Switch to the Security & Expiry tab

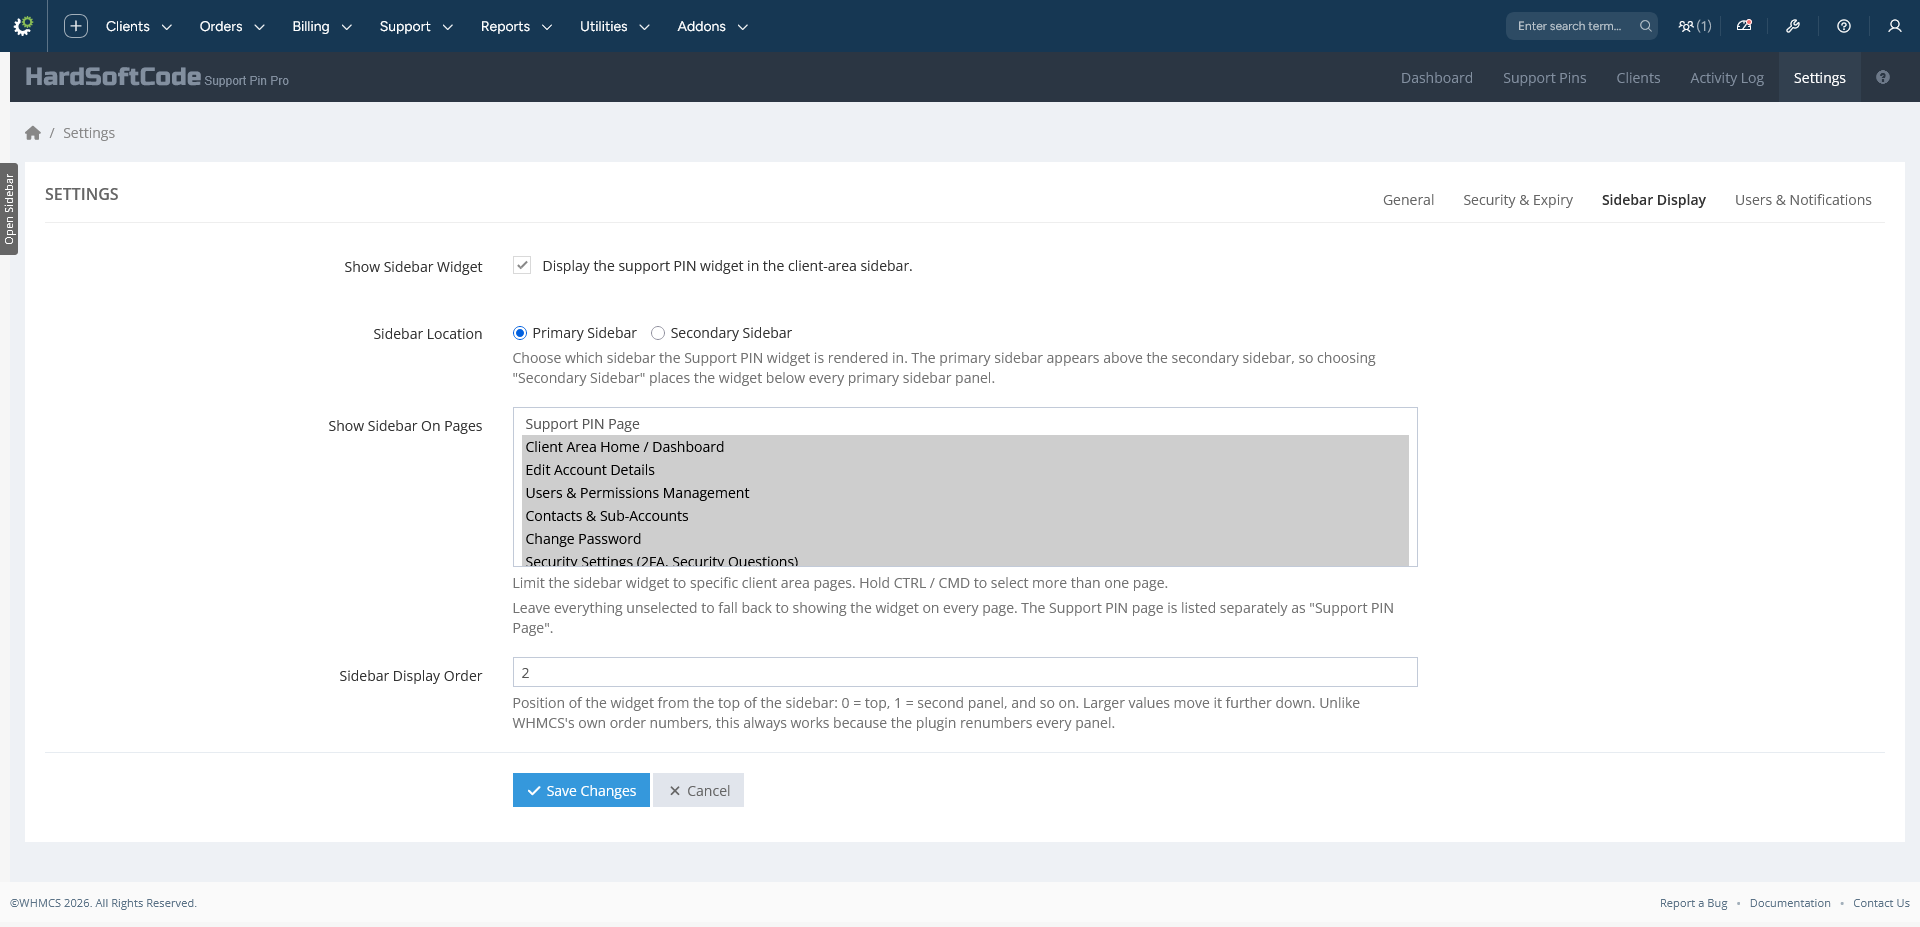1518,200
